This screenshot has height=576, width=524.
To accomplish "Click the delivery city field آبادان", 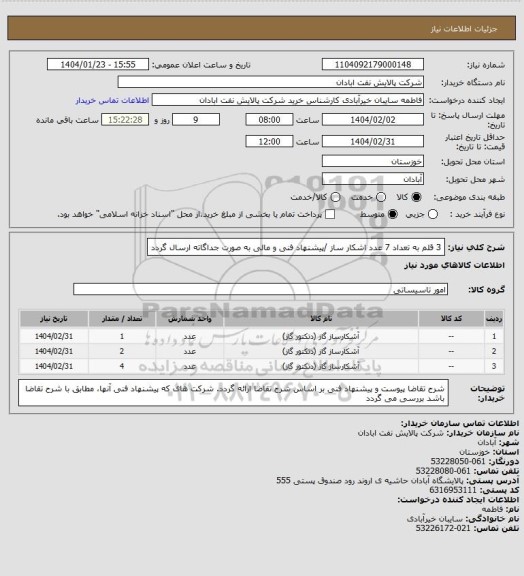I will 373,179.
